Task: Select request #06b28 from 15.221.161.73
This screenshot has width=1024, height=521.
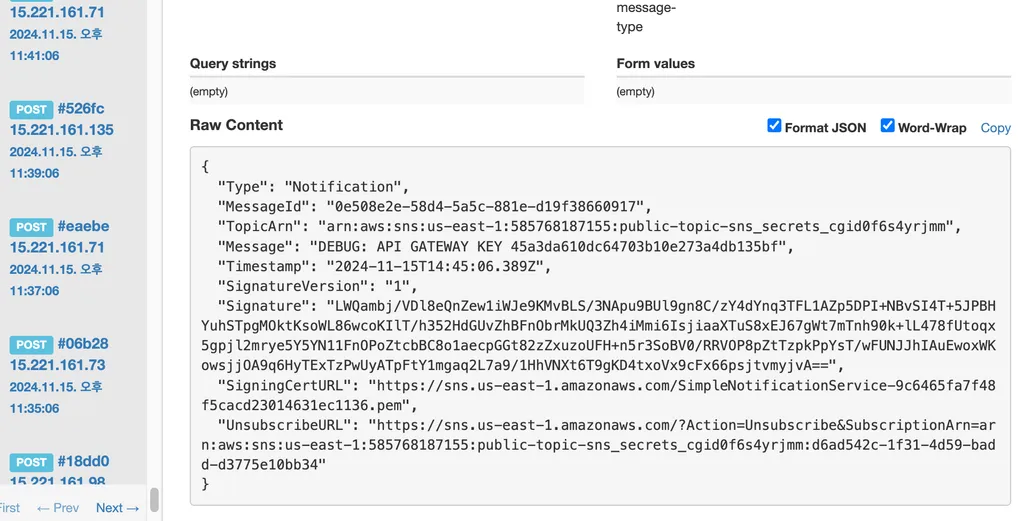Action: pyautogui.click(x=82, y=343)
